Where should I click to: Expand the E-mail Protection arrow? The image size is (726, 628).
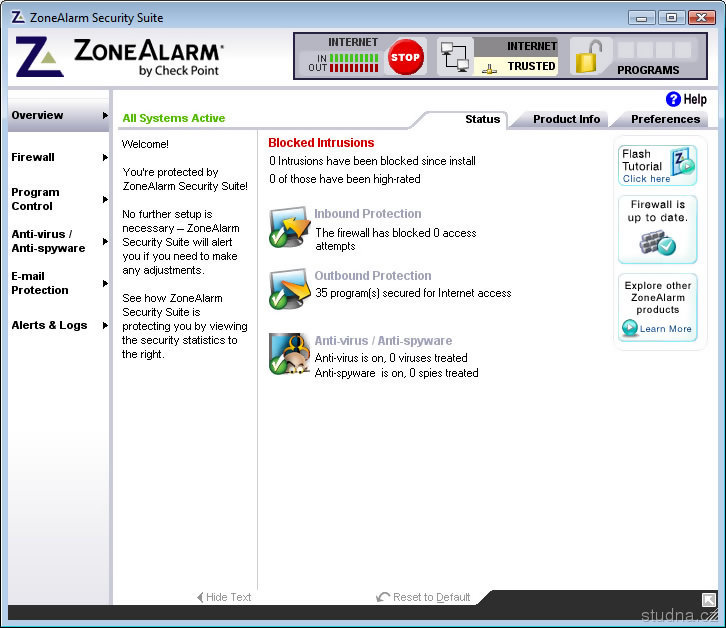(105, 283)
